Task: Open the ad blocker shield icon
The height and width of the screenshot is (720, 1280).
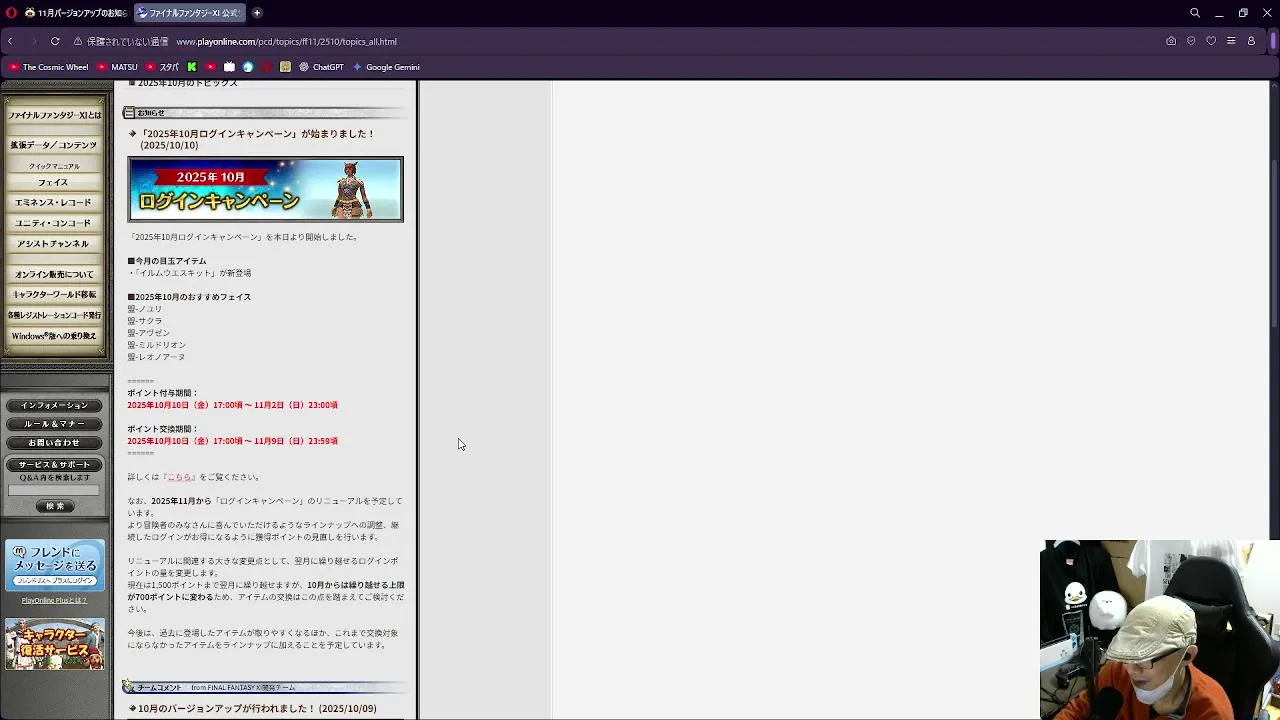Action: point(1191,41)
